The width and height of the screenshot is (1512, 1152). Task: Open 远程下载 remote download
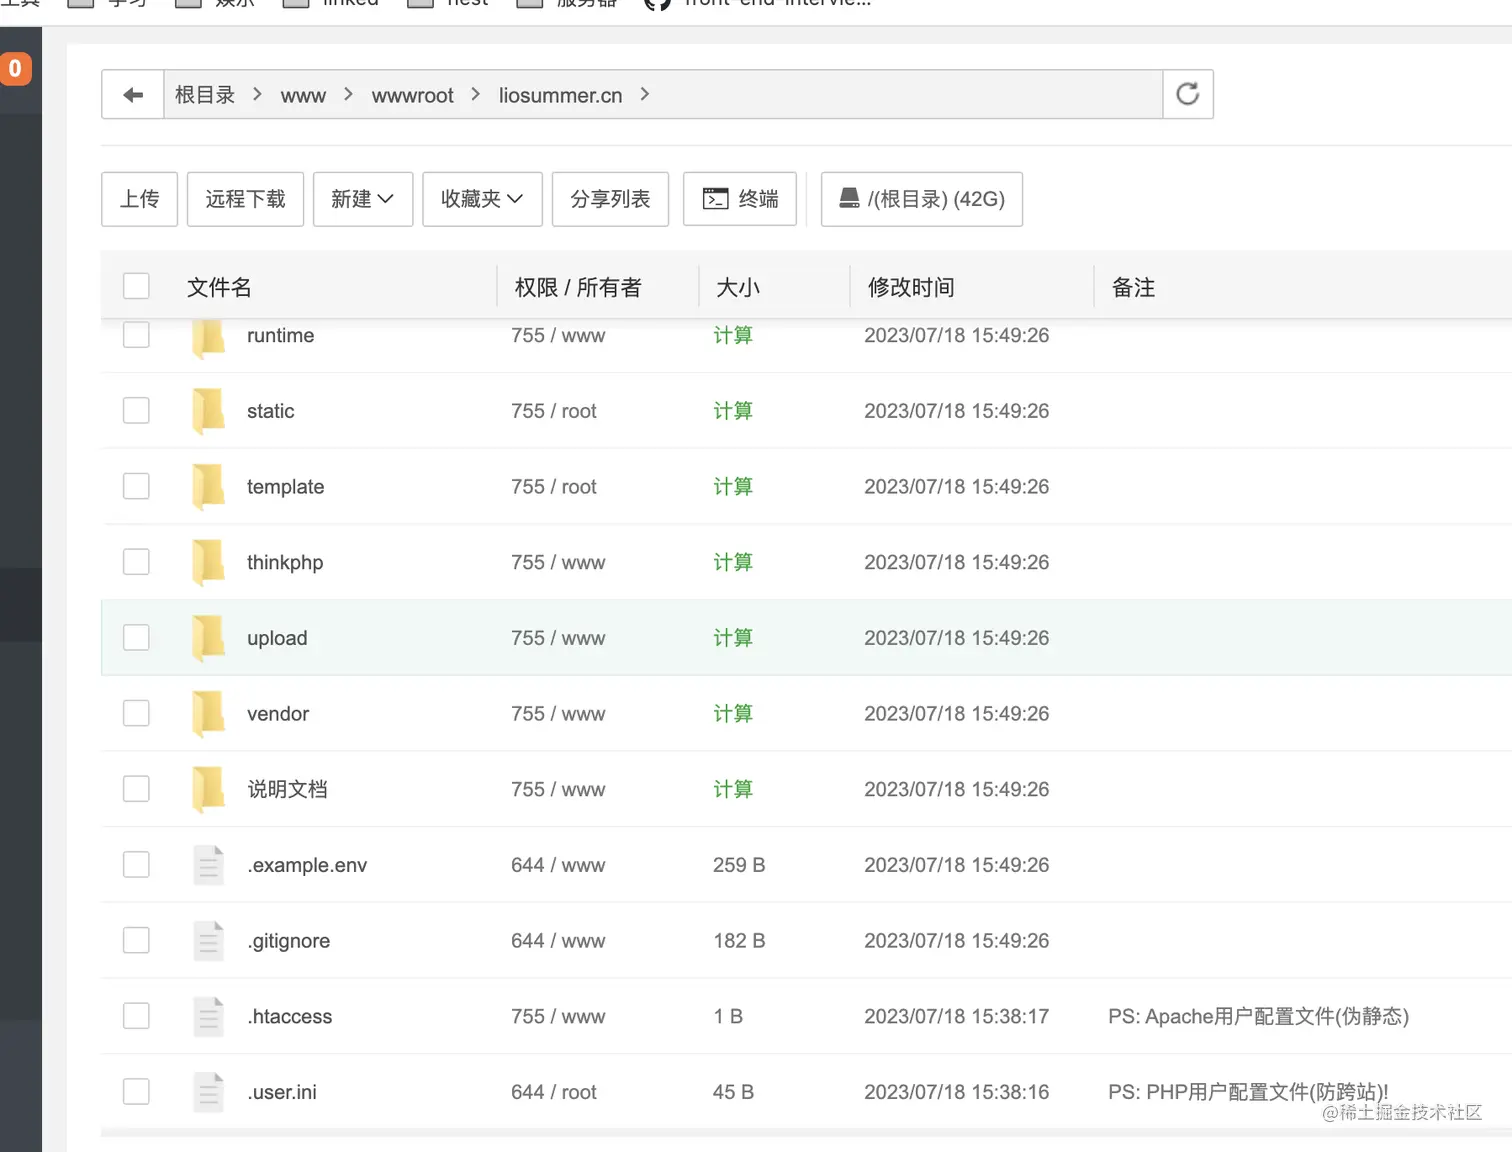245,199
